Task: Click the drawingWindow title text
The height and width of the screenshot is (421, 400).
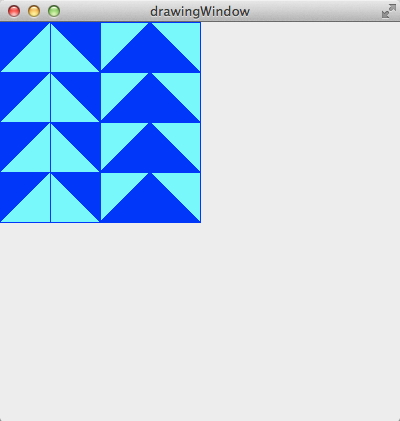Action: (x=200, y=12)
